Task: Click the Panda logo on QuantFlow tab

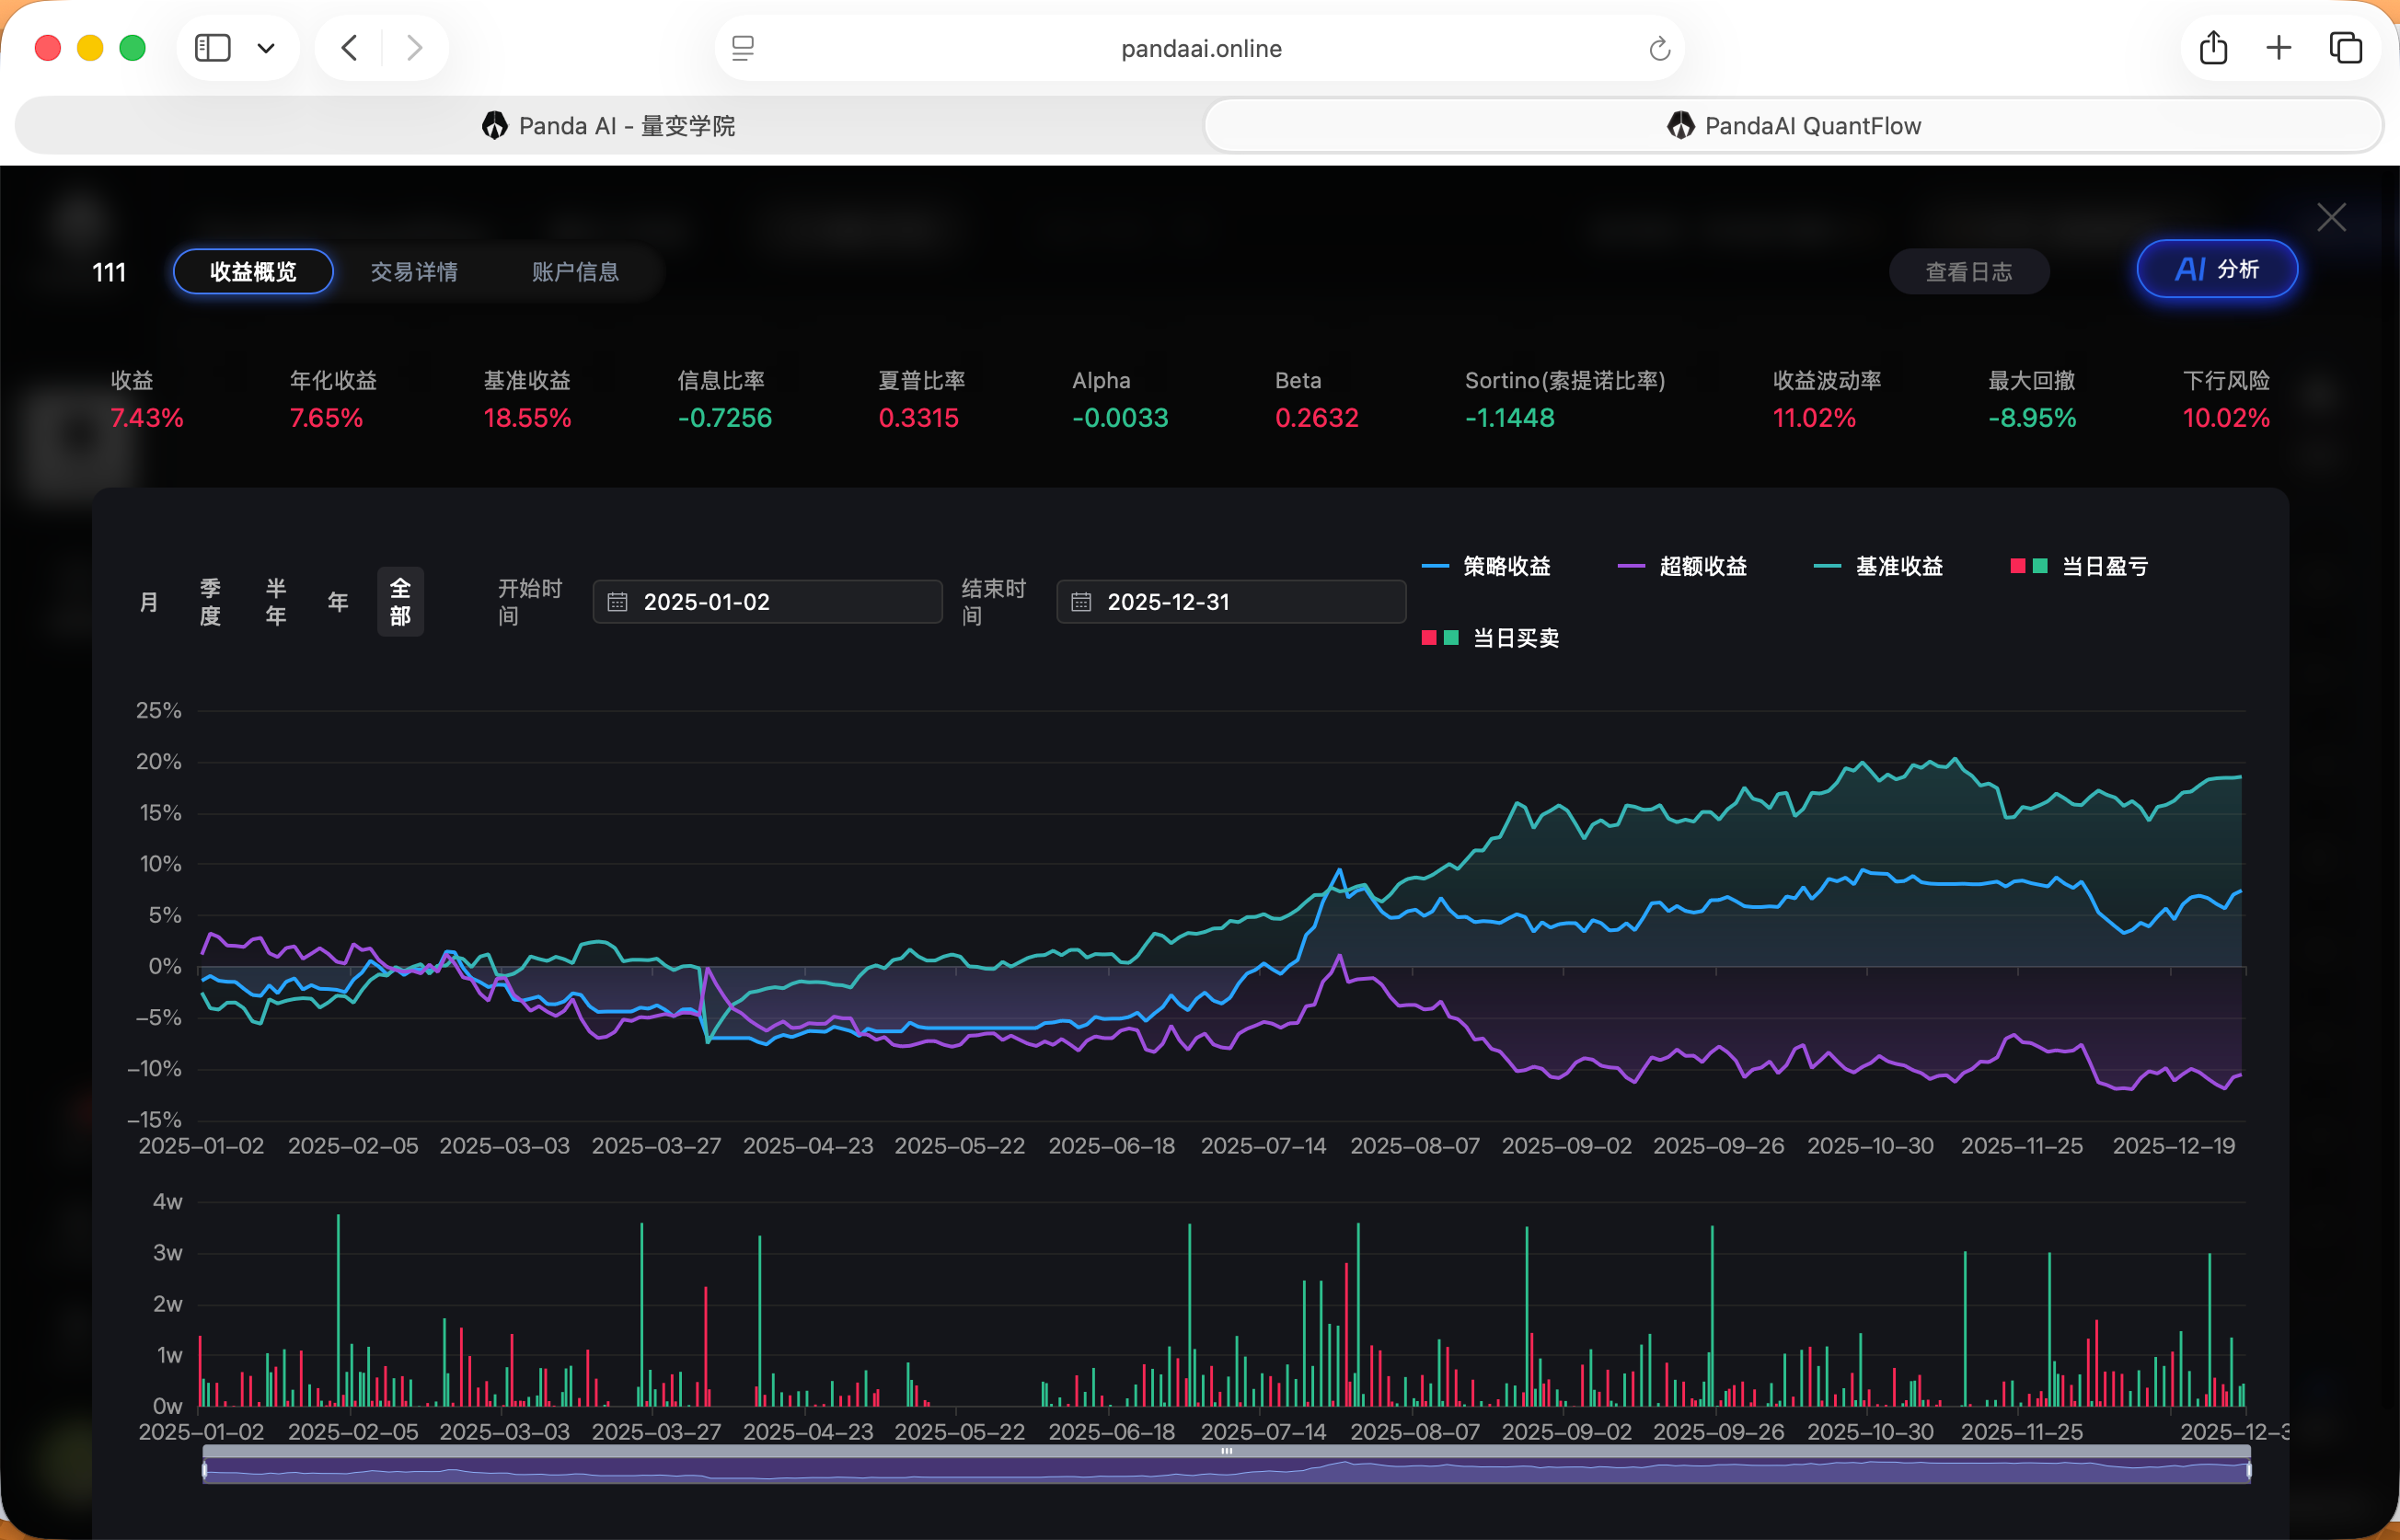Action: (1681, 126)
